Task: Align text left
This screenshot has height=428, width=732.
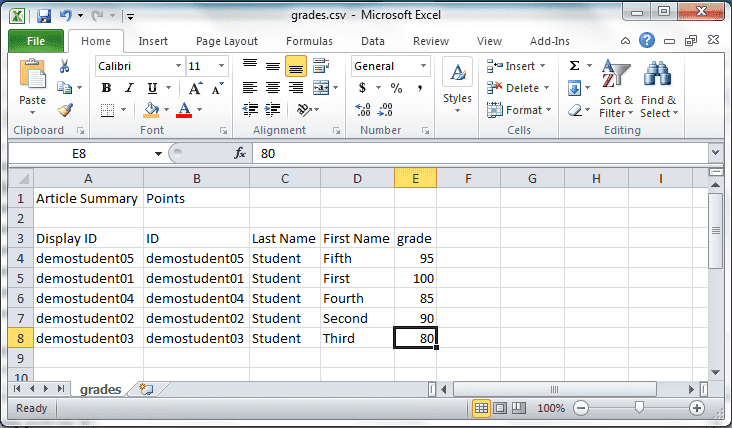Action: 250,87
